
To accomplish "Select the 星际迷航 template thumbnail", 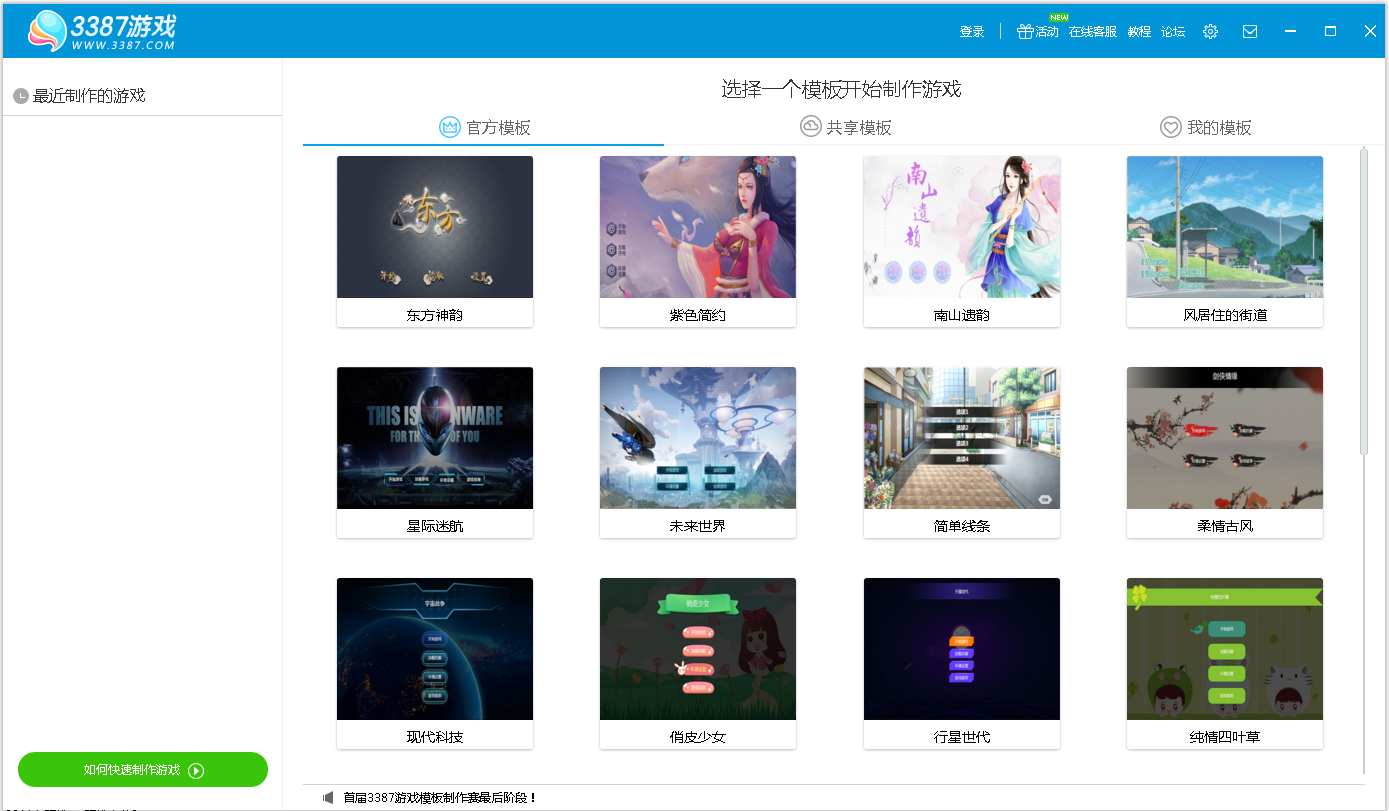I will pyautogui.click(x=435, y=438).
